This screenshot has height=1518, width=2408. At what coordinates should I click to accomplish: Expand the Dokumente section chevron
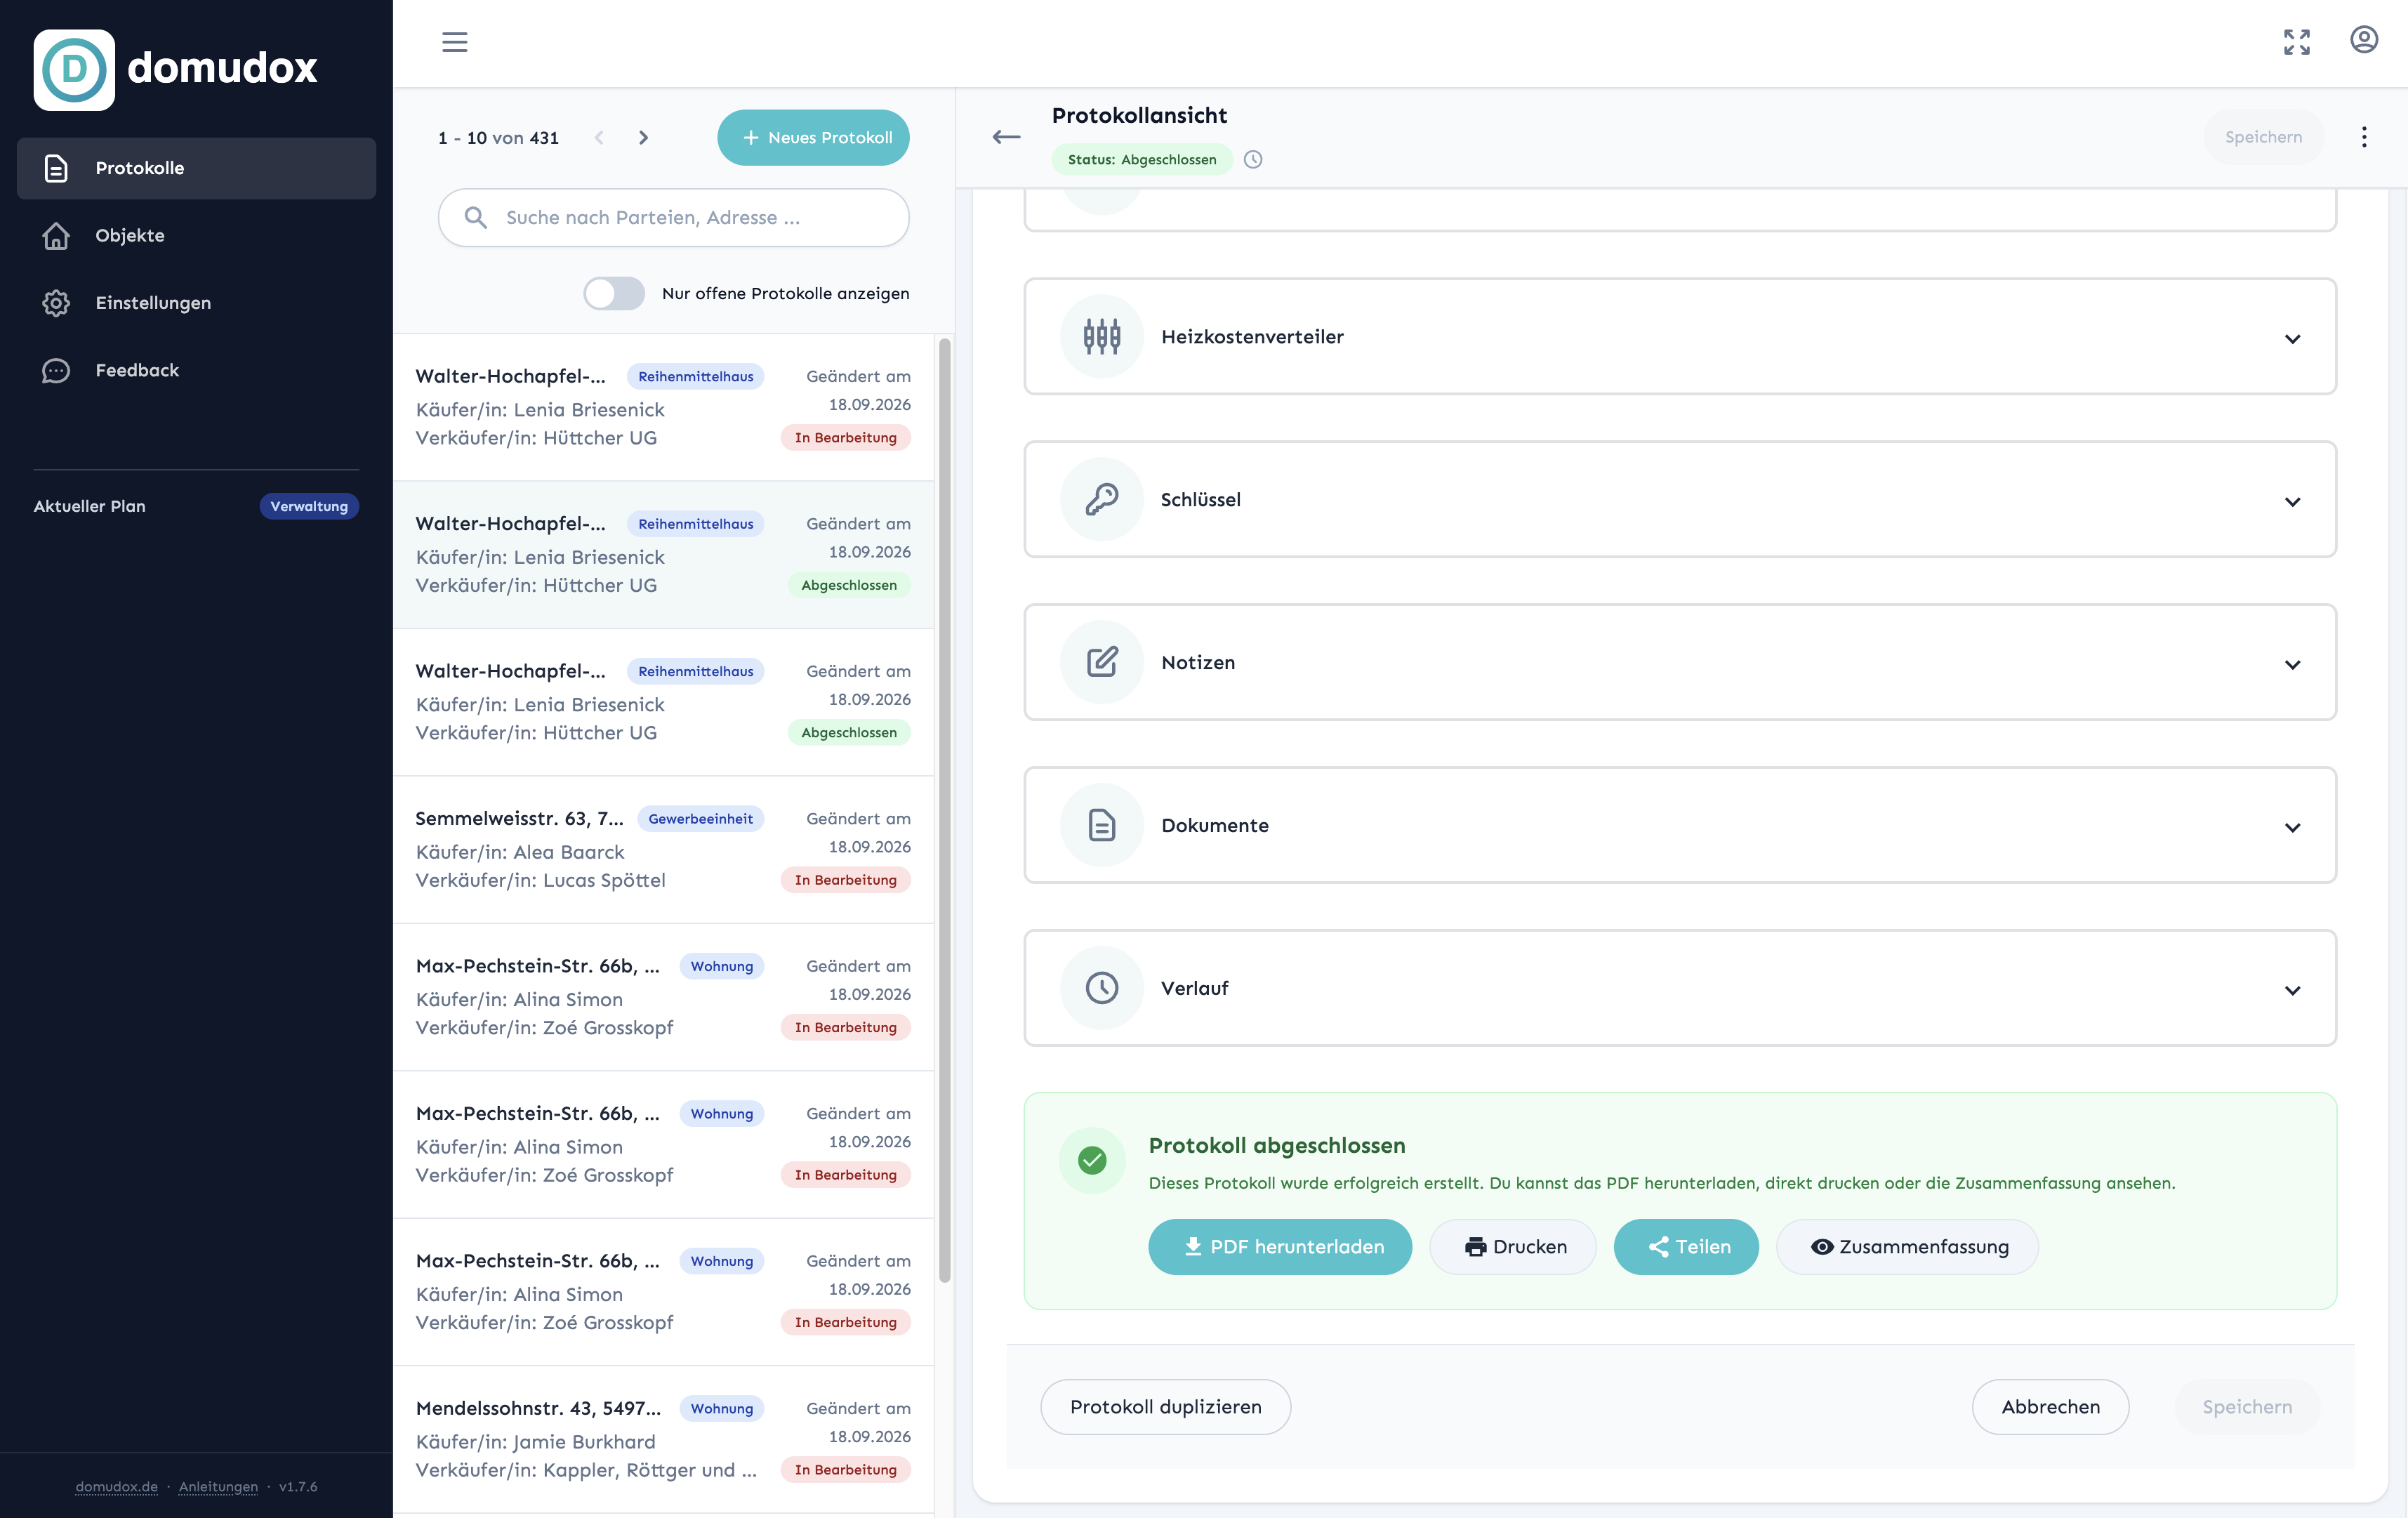[x=2292, y=828]
